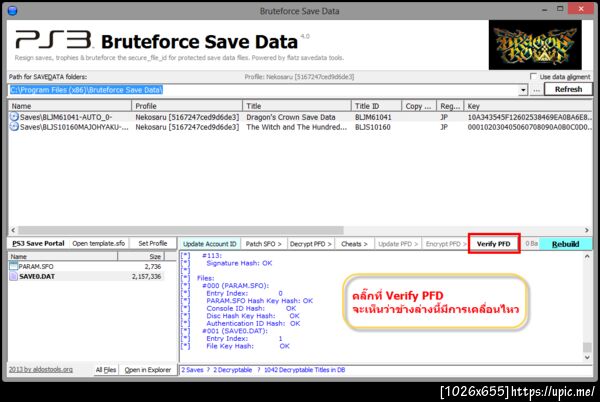Enable the Use data alignment checkbox
The image size is (600, 402).
pyautogui.click(x=533, y=76)
